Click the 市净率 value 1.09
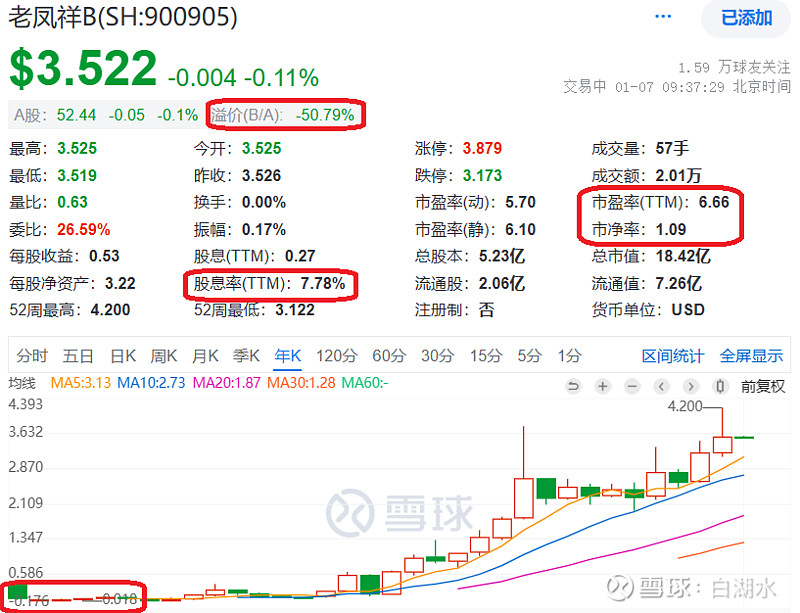Screen dimensions: 800x613 [670, 229]
